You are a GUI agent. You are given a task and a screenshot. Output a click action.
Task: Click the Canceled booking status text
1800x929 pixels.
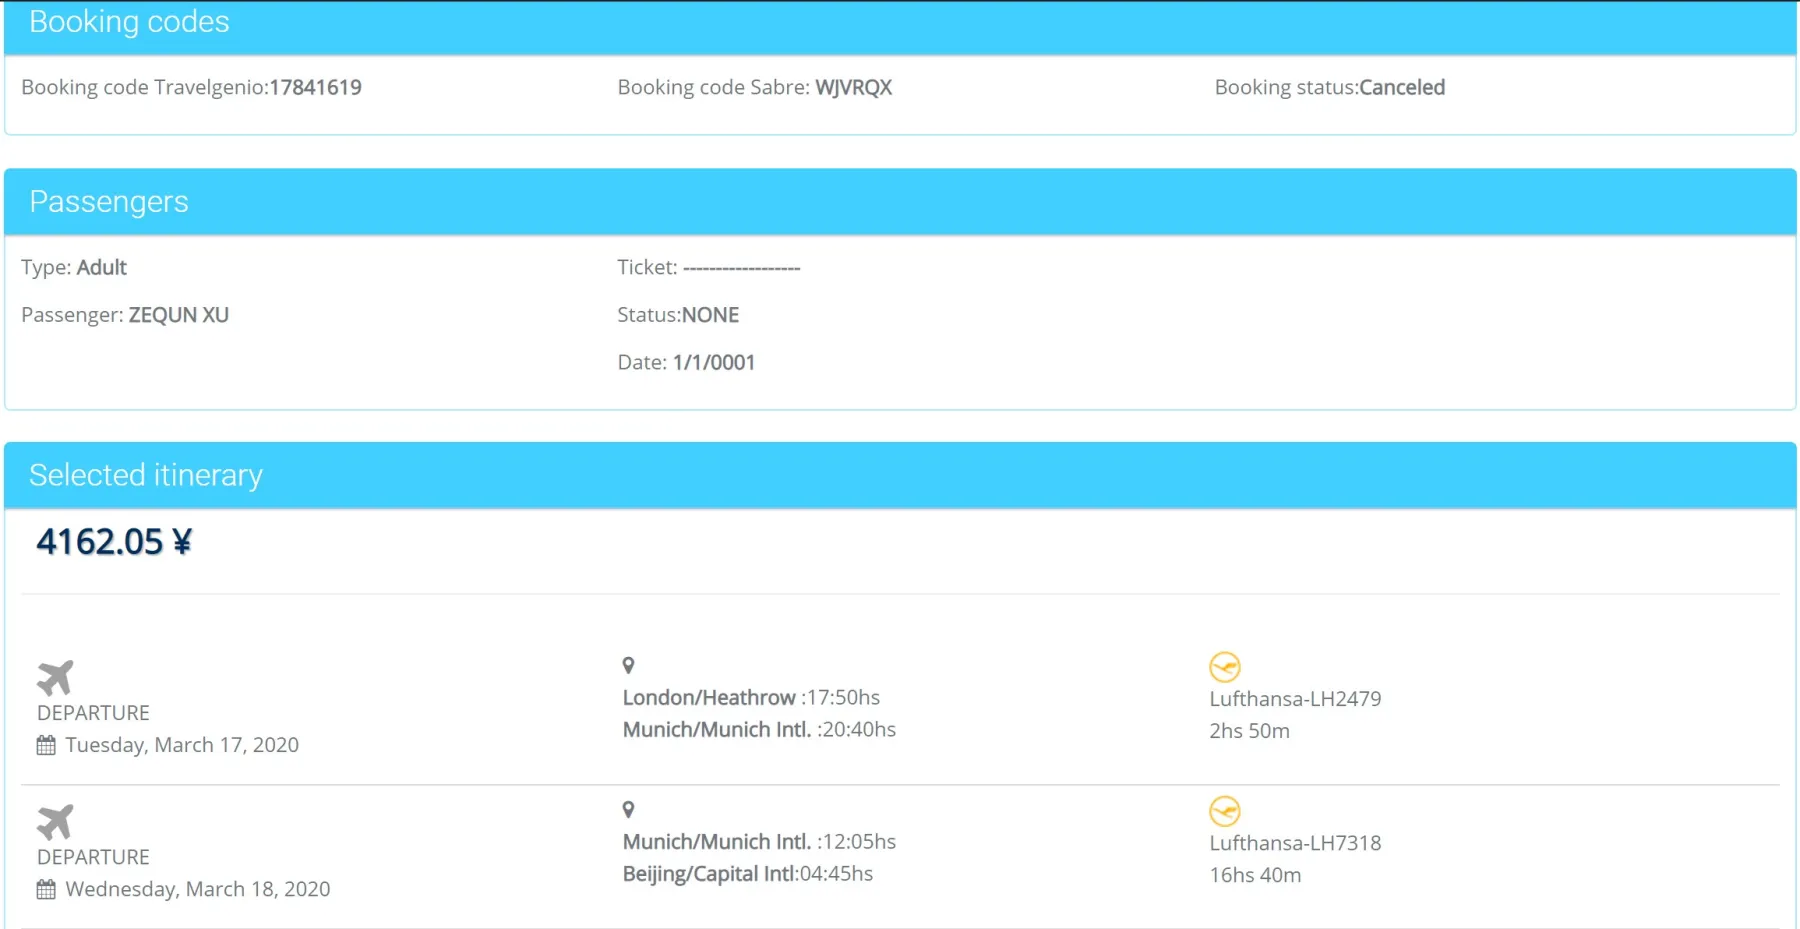click(x=1401, y=87)
